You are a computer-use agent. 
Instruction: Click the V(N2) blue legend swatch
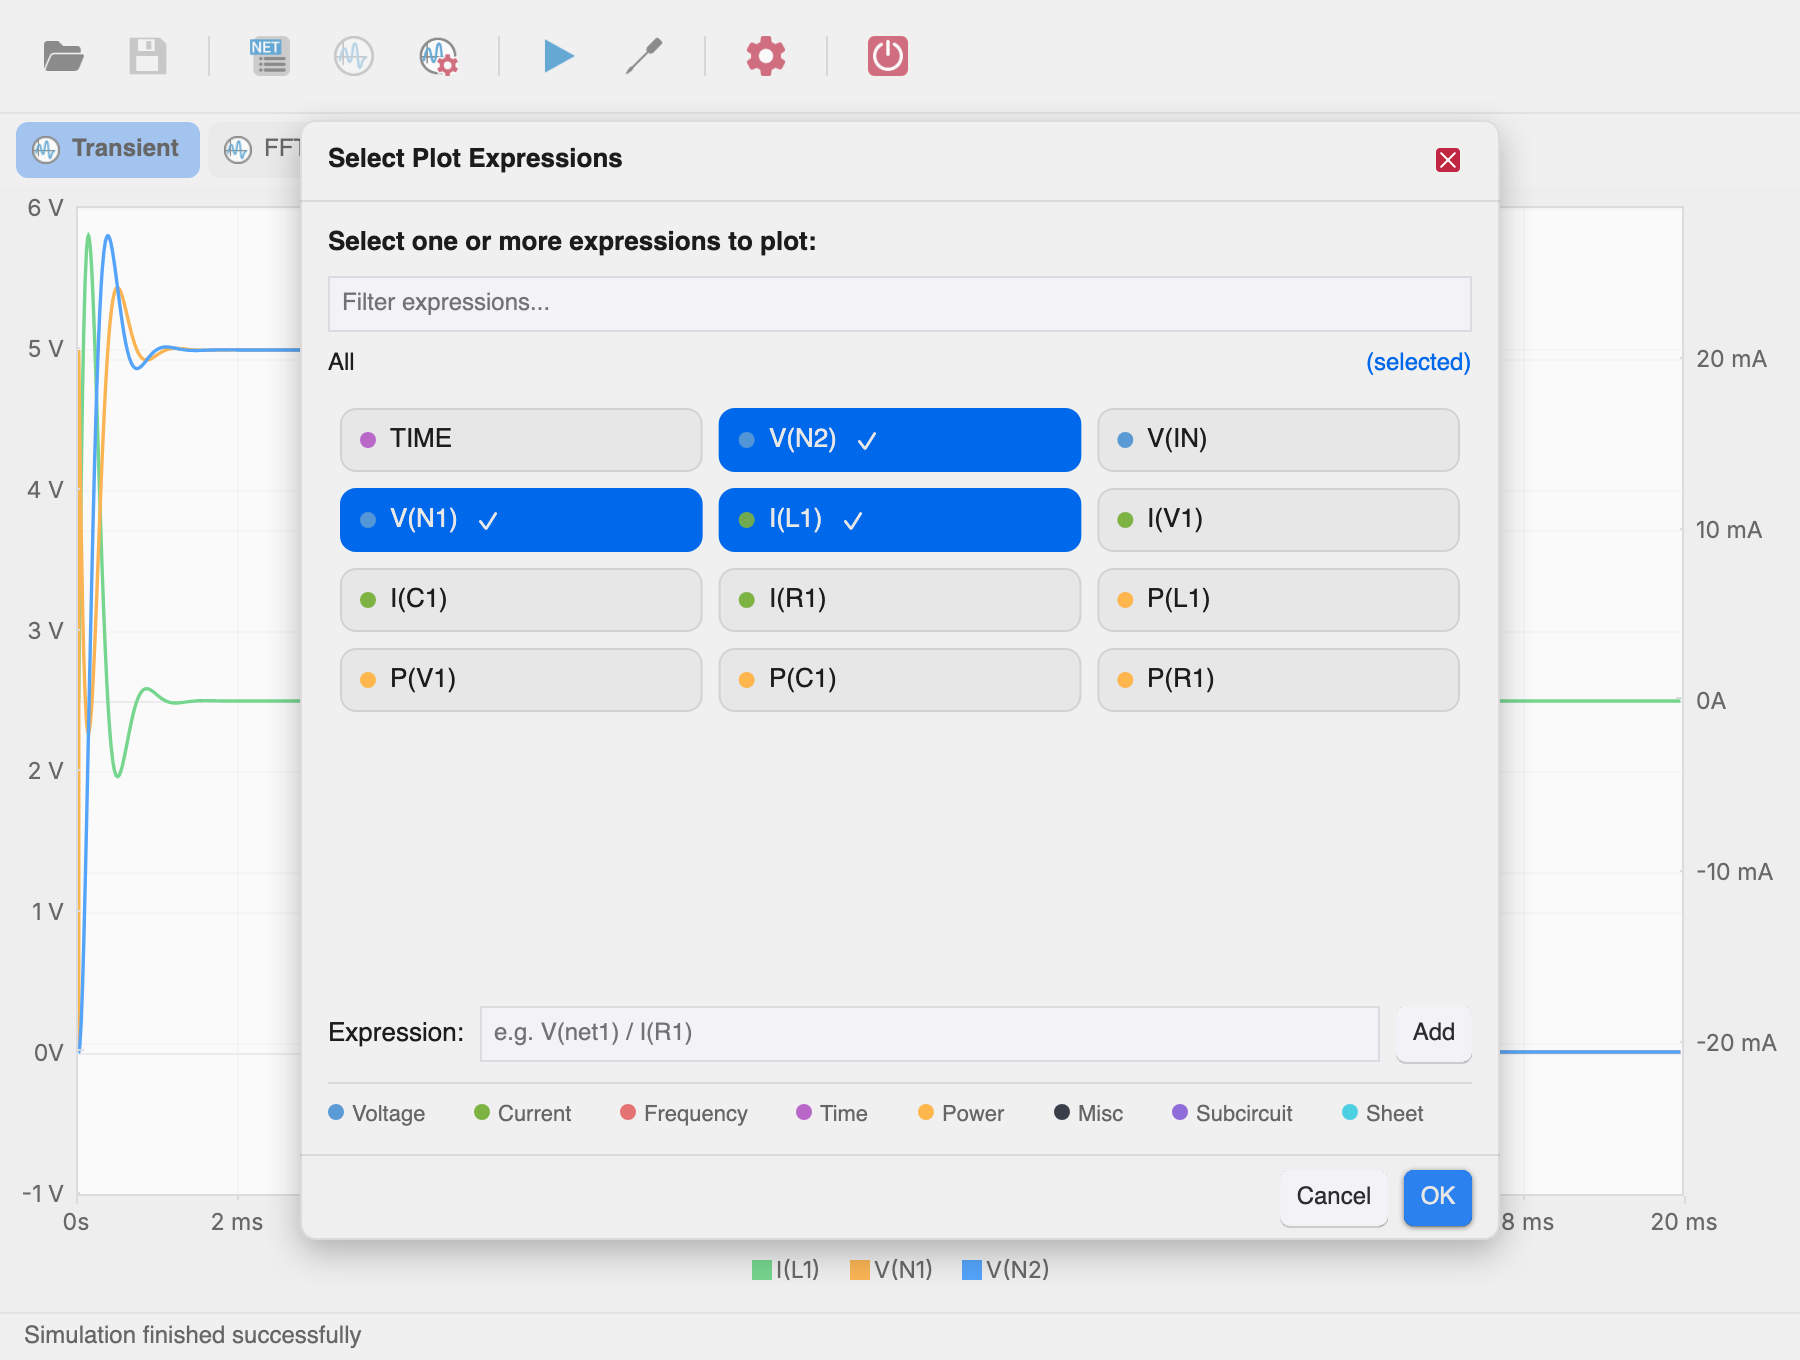pyautogui.click(x=972, y=1270)
